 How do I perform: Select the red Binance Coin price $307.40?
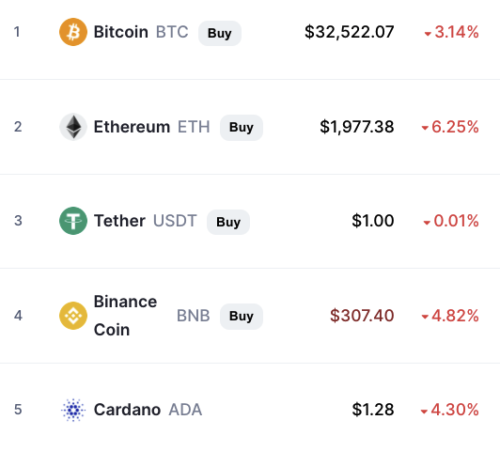[362, 316]
